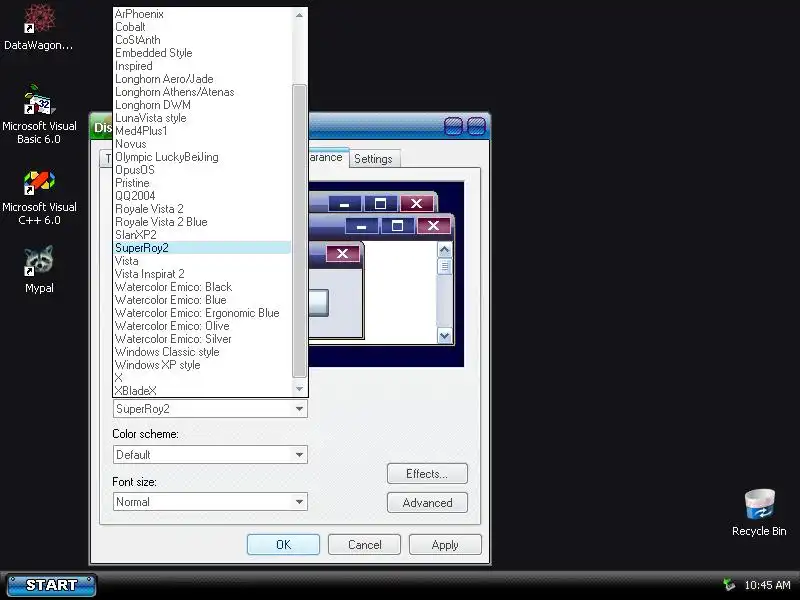800x600 pixels.
Task: Choose Watercolor Emico: Silver style
Action: tap(202, 339)
